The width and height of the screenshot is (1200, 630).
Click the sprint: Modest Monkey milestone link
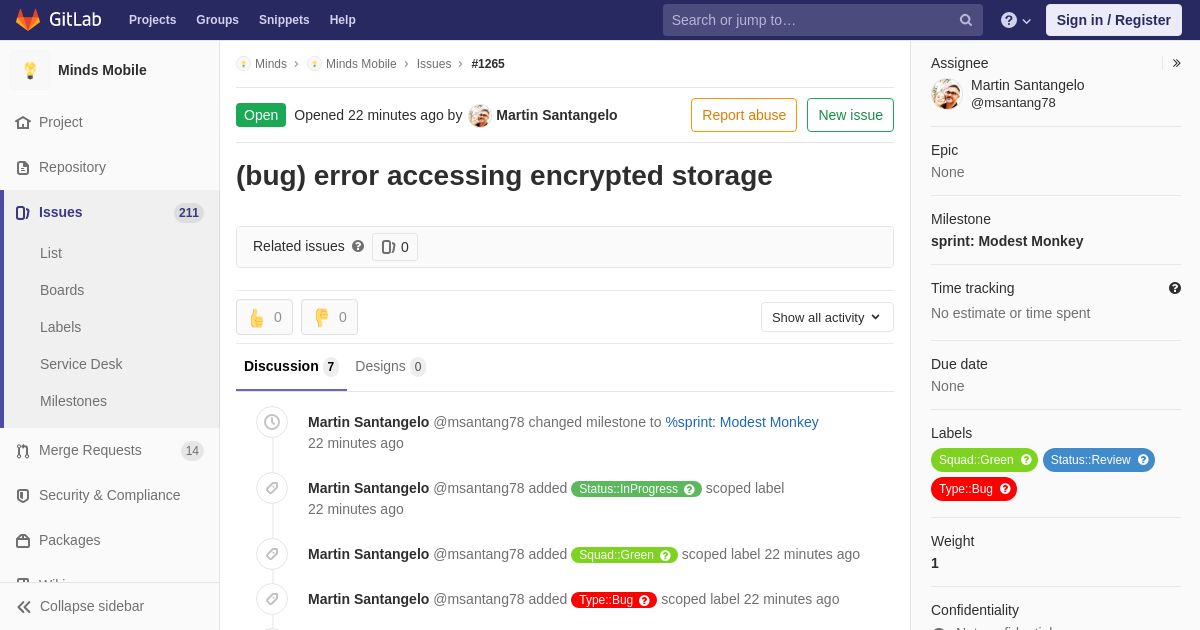[x=1007, y=241]
